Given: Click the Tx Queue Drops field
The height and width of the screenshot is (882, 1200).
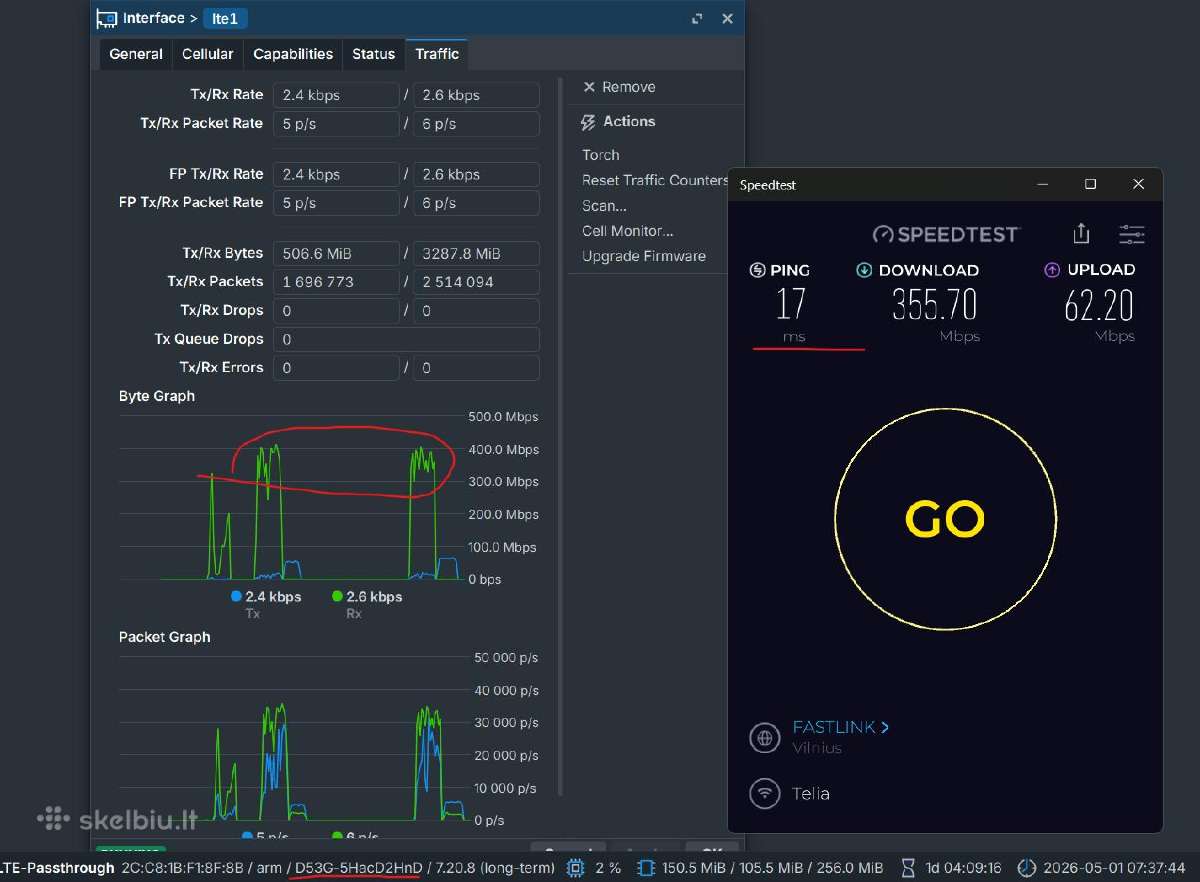Looking at the screenshot, I should point(406,339).
